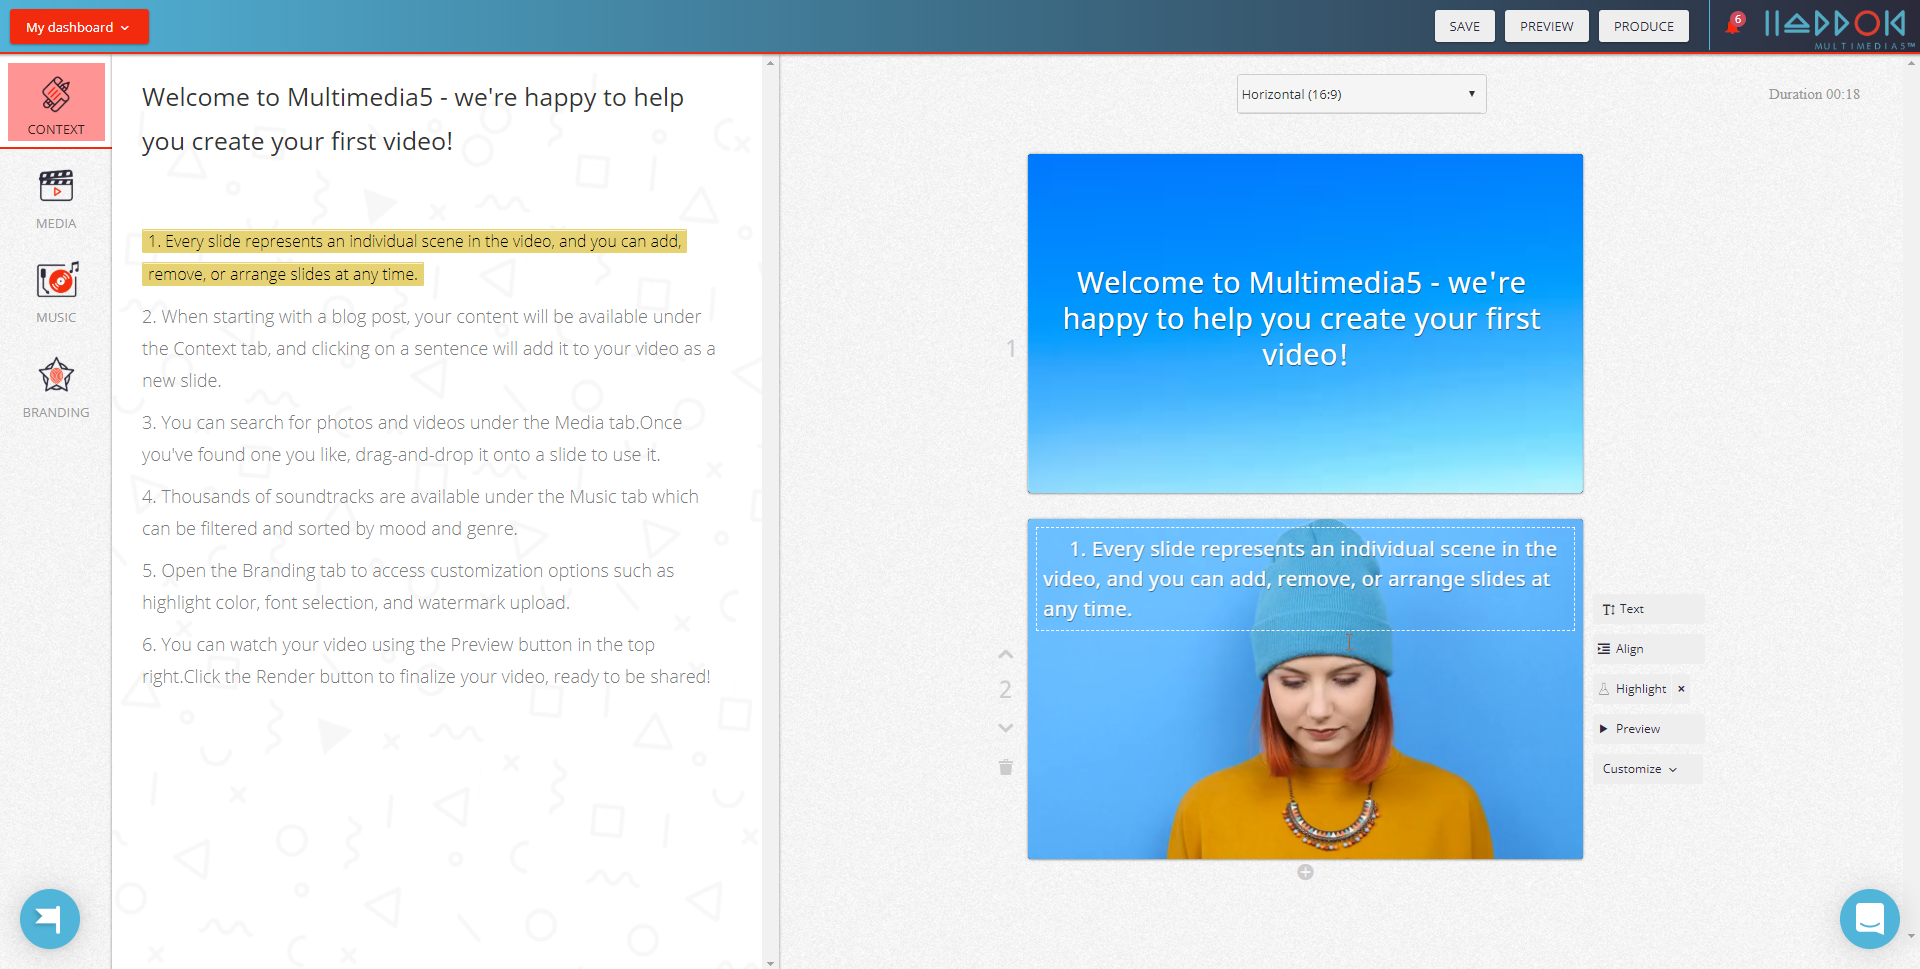Image resolution: width=1920 pixels, height=969 pixels.
Task: Click the Context panel scroll up arrow
Action: (x=770, y=63)
